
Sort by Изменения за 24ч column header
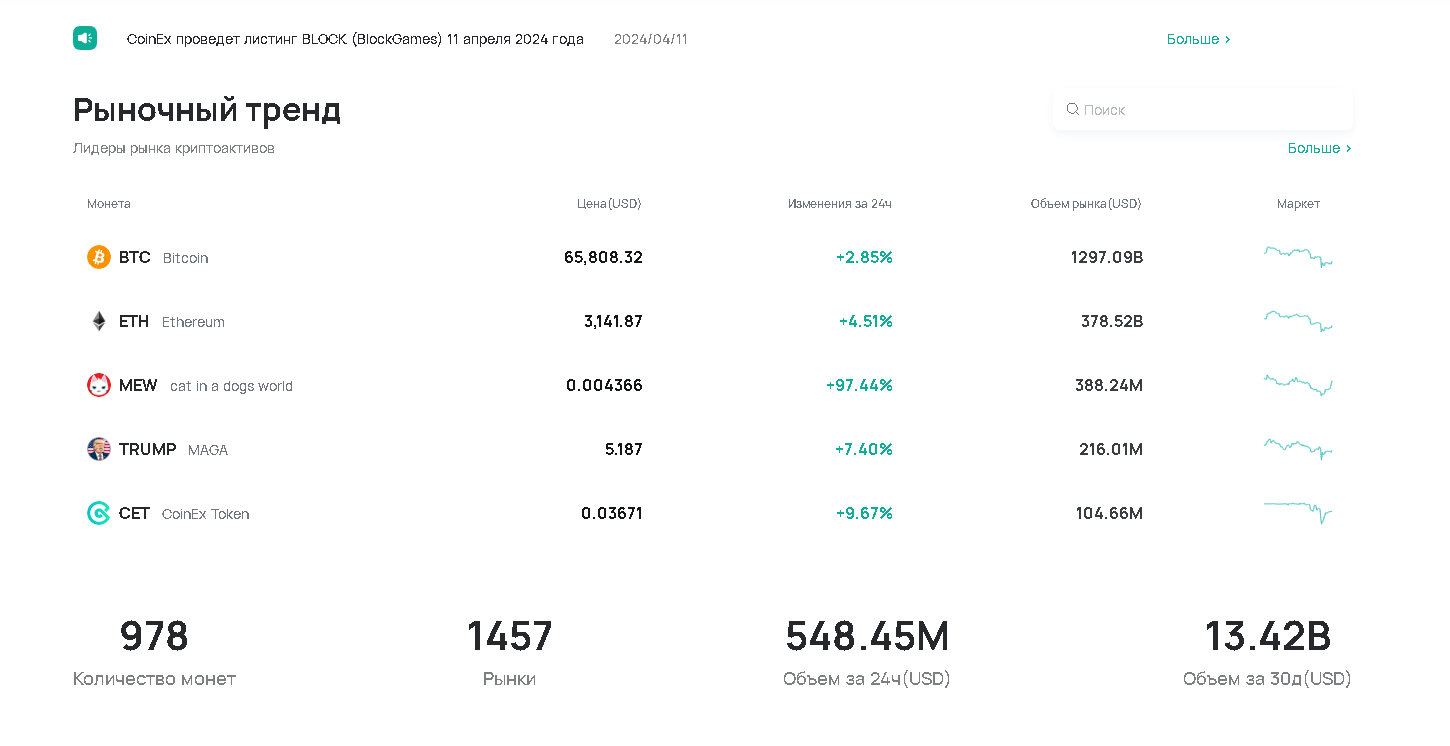coord(840,204)
